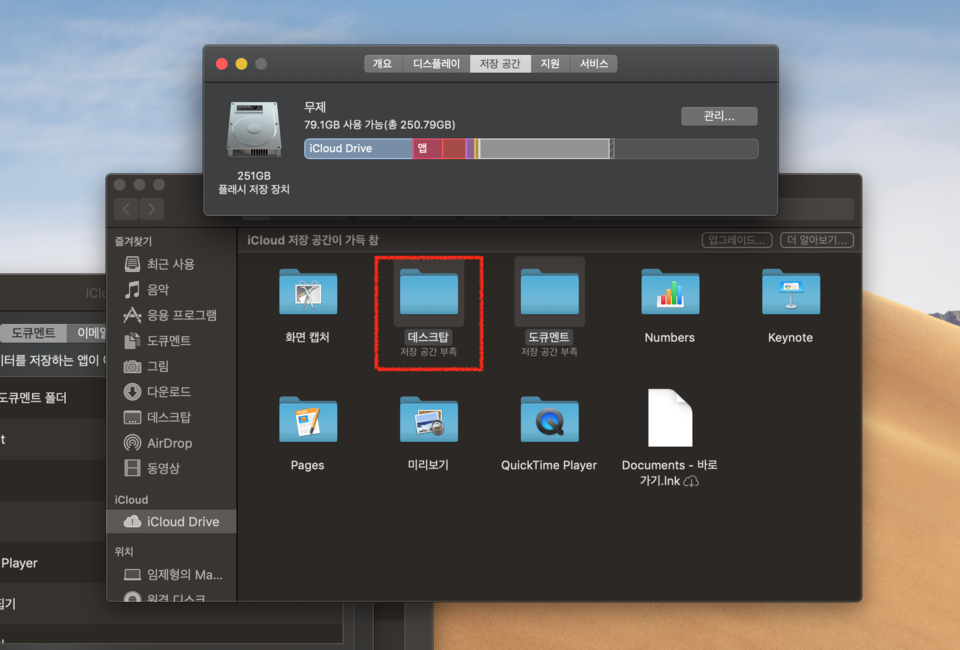
Task: Open the 미리보기 folder
Action: [428, 421]
